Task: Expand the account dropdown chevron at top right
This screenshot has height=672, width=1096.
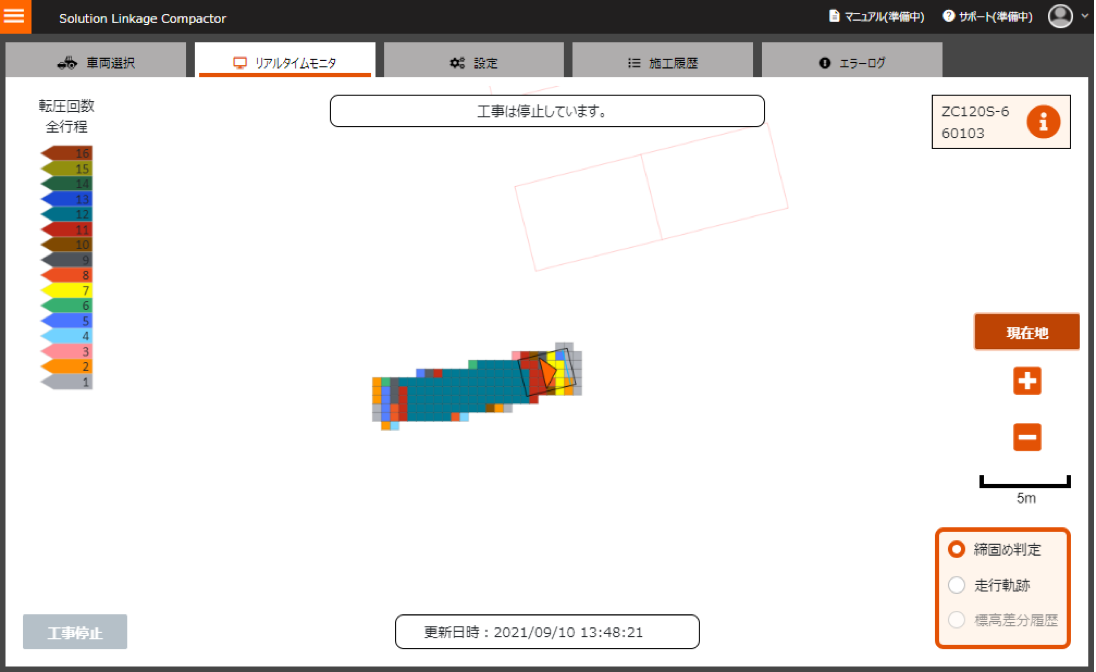Action: pos(1085,16)
